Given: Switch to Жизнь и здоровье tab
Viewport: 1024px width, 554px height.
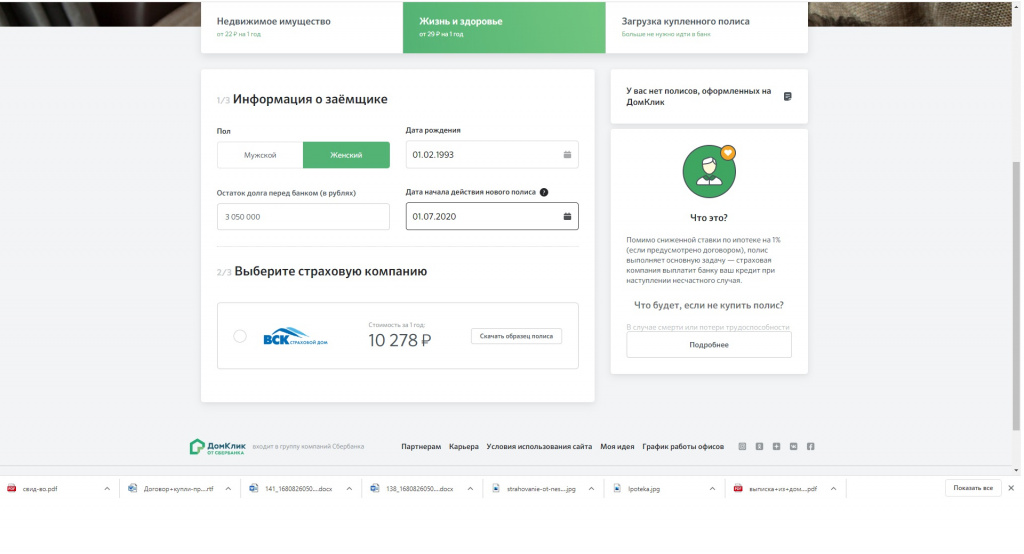Looking at the screenshot, I should (x=504, y=27).
